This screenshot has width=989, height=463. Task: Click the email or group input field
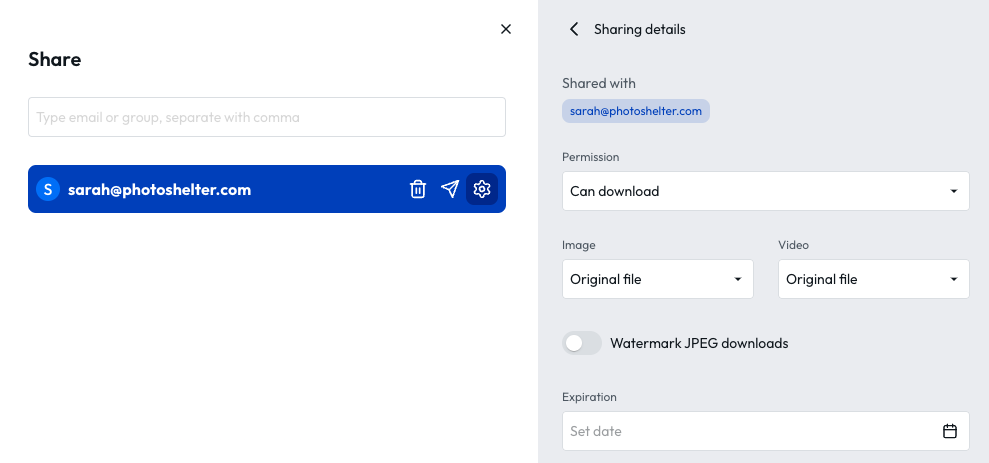coord(267,117)
